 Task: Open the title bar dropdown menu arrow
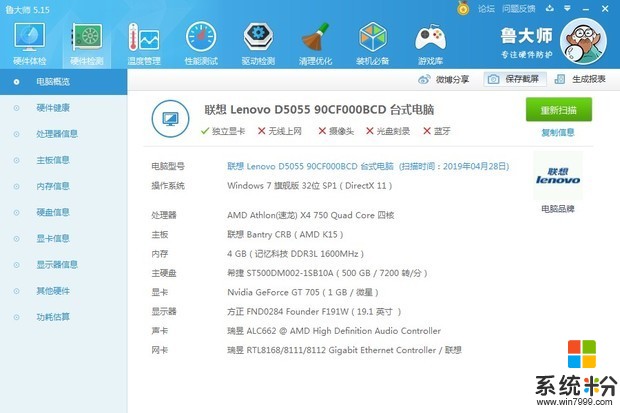pos(567,8)
